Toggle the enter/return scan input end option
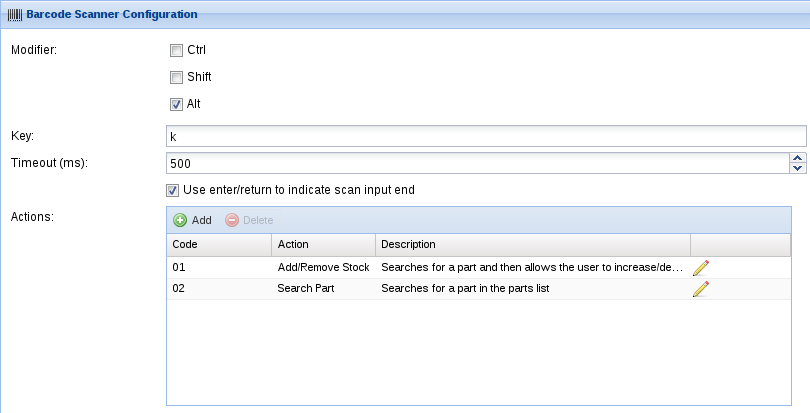Screen dimensions: 810x413 point(173,190)
